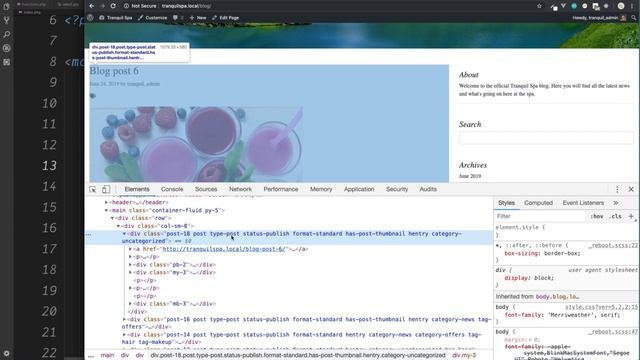This screenshot has width=640, height=360.
Task: Toggle .cls class editor
Action: coord(615,216)
